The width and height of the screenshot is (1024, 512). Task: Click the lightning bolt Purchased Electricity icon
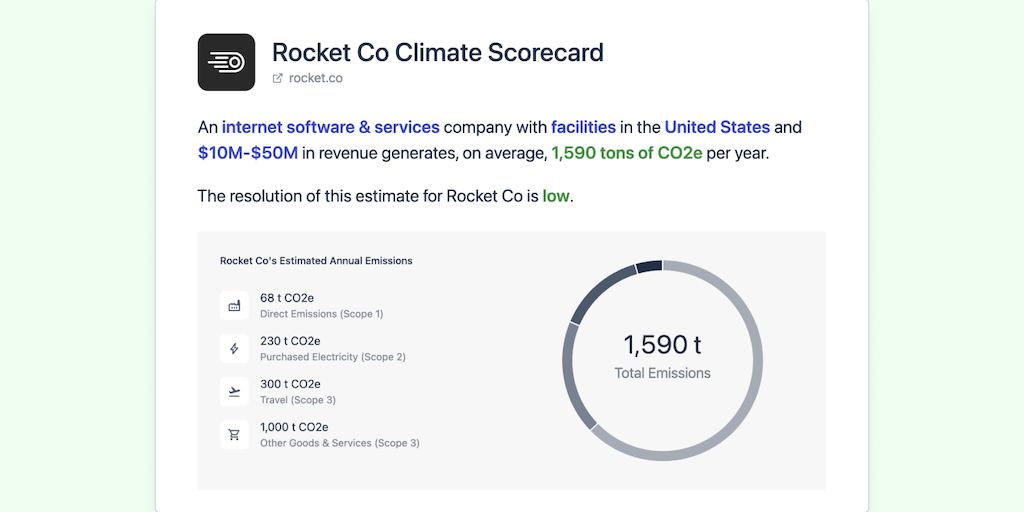click(234, 348)
